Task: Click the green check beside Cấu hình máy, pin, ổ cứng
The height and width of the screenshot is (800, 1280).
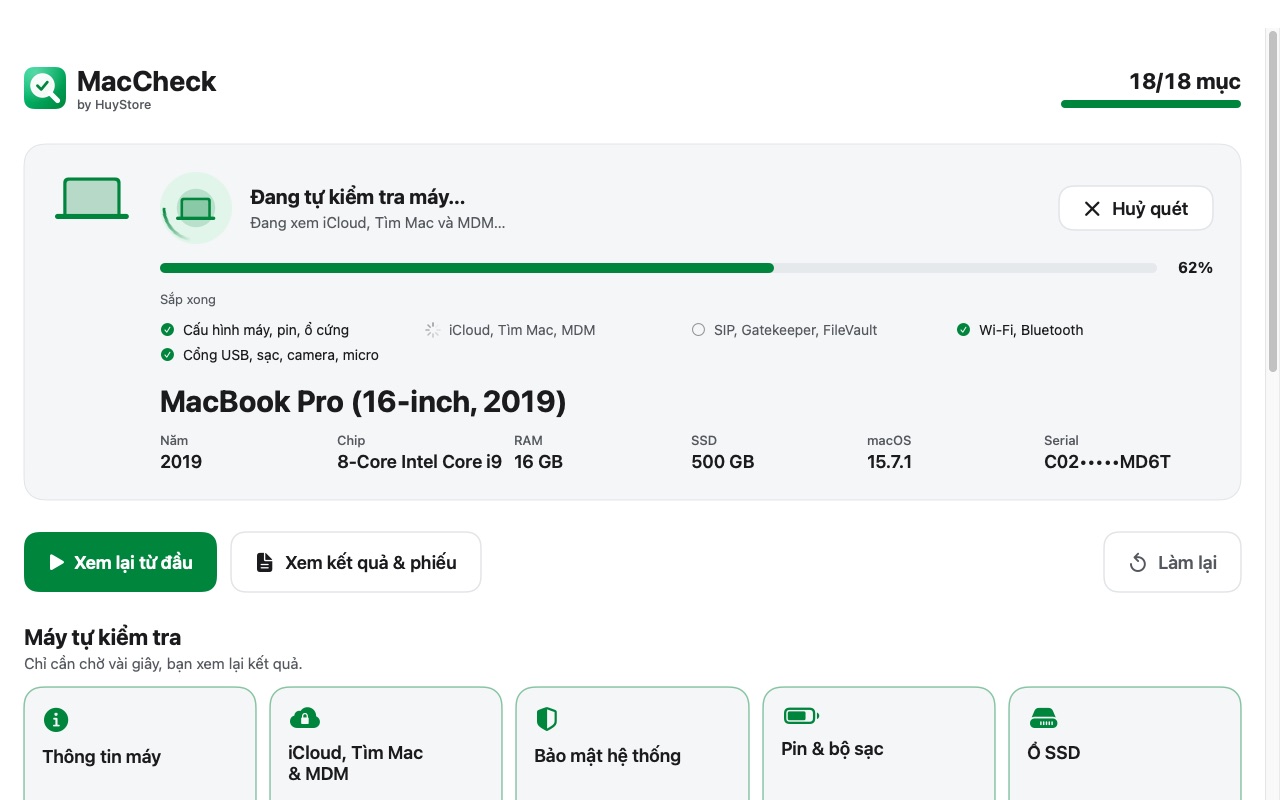Action: [x=167, y=330]
